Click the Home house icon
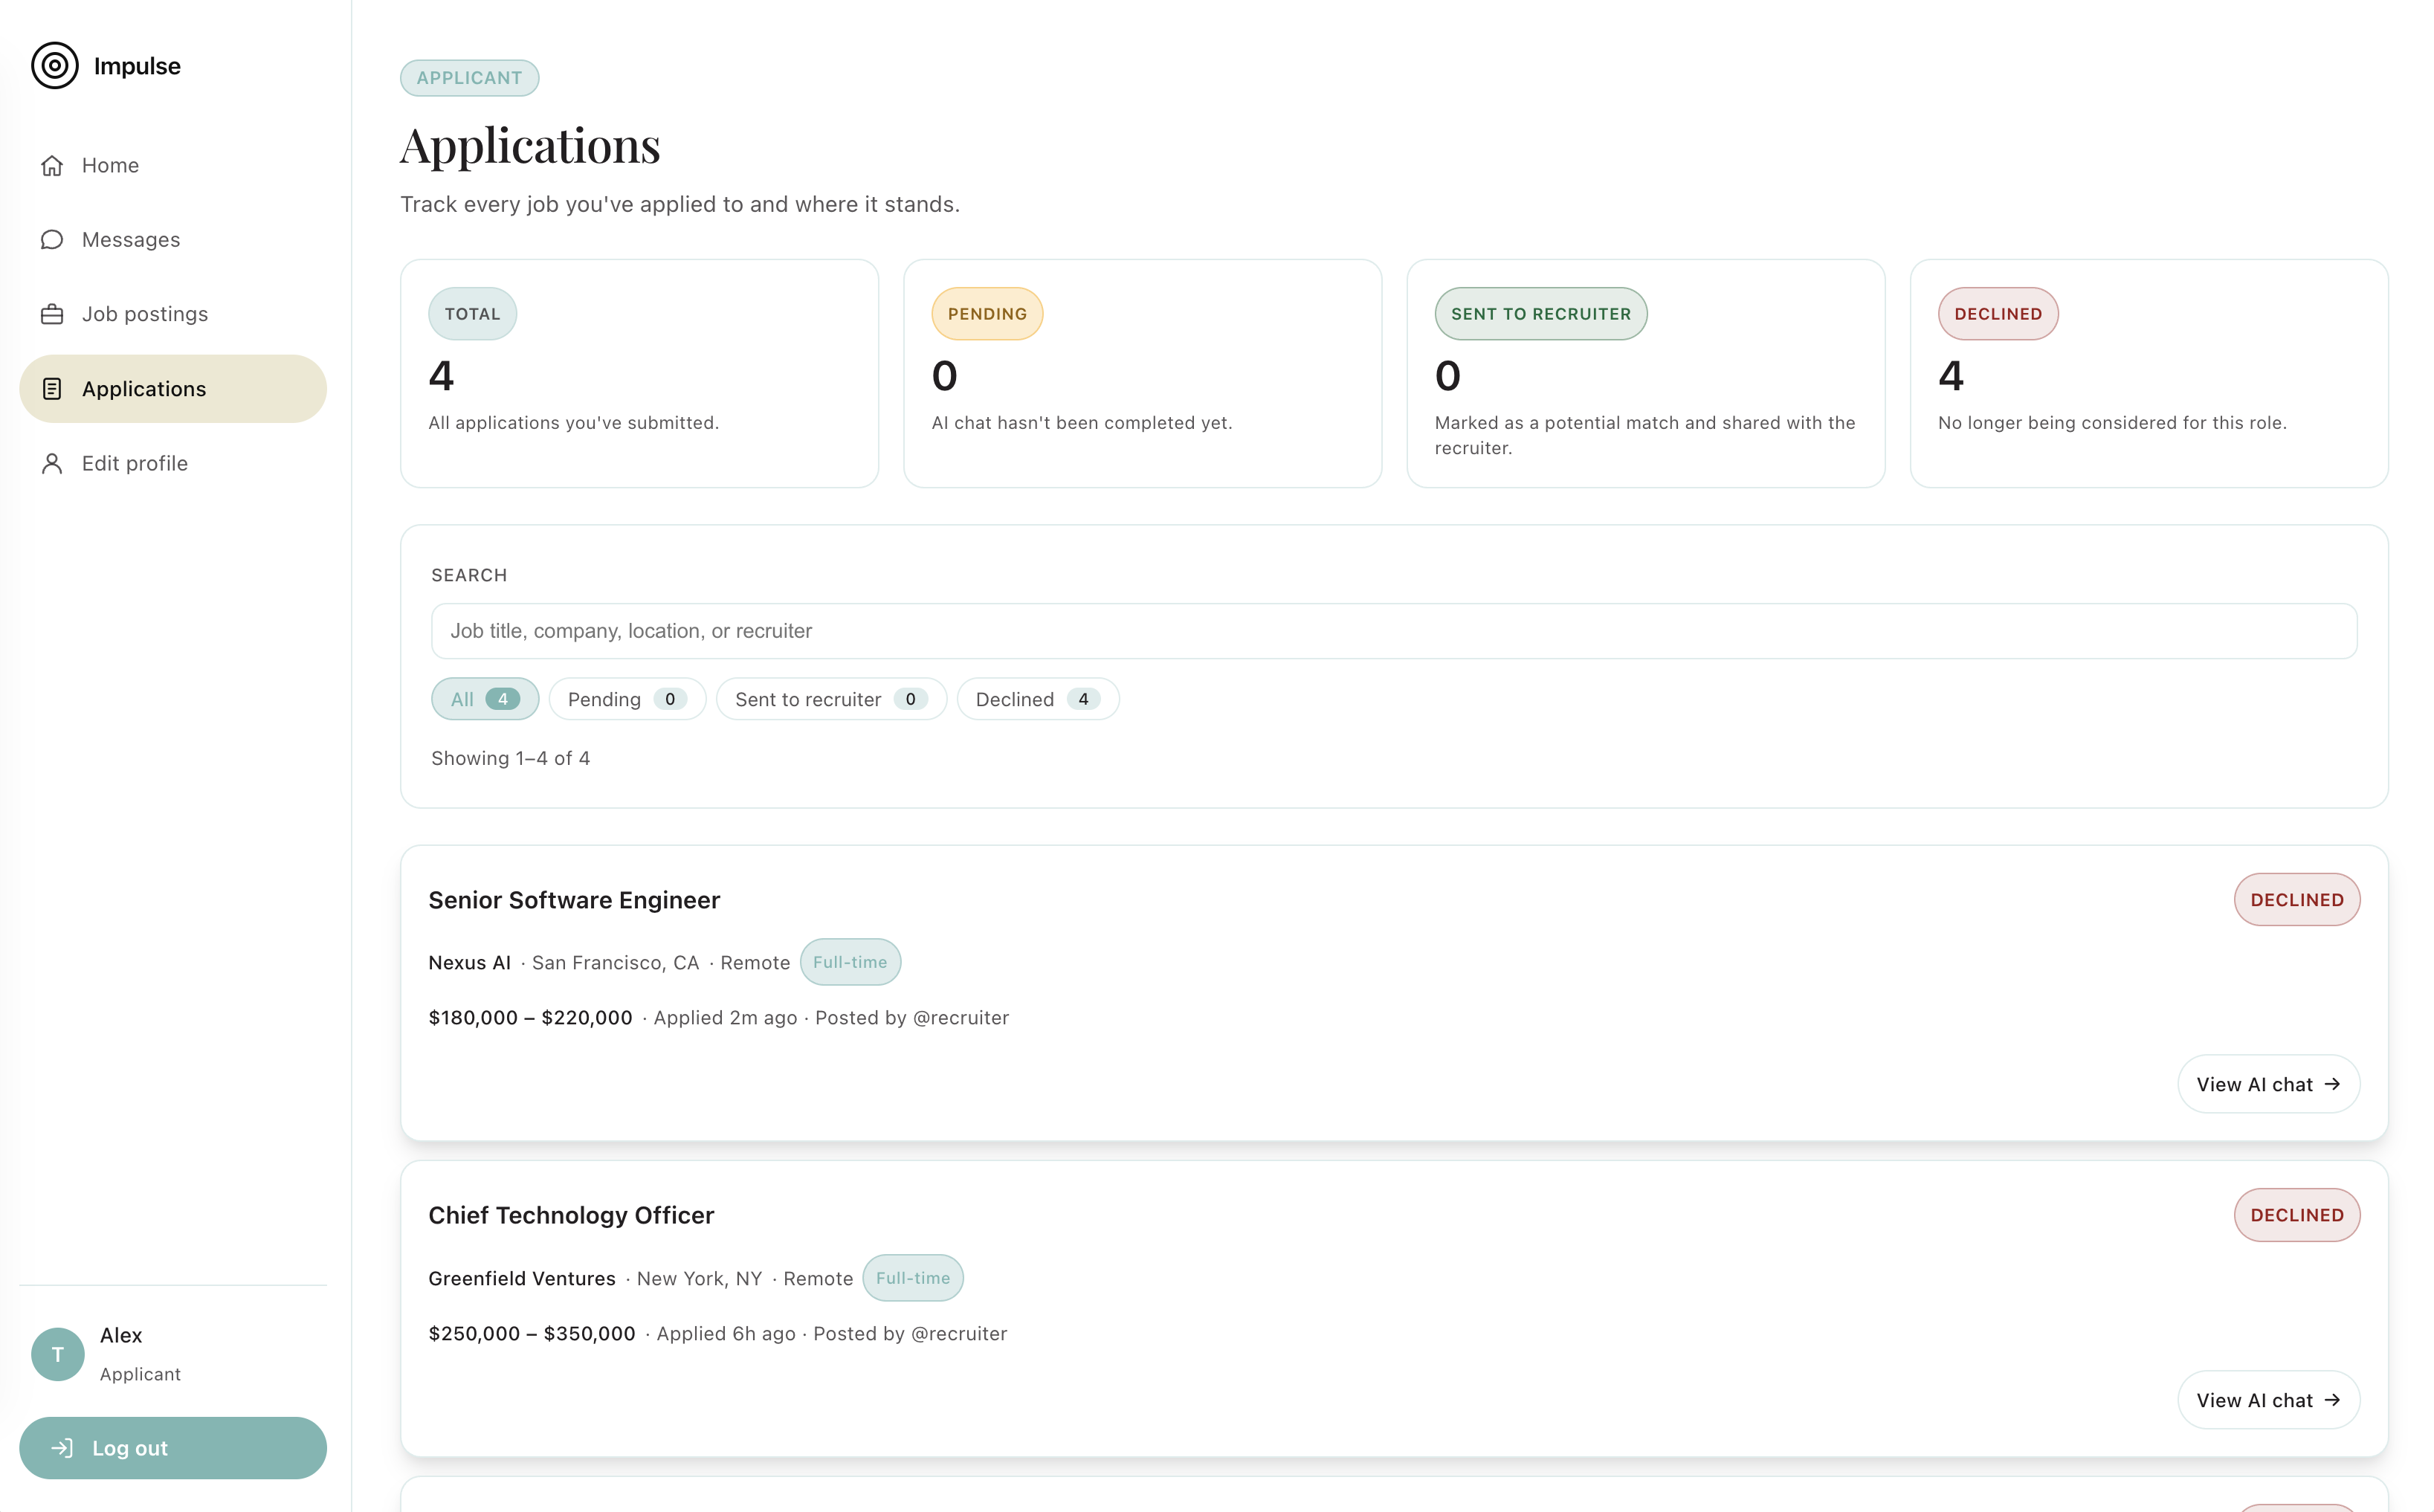 coord(52,165)
